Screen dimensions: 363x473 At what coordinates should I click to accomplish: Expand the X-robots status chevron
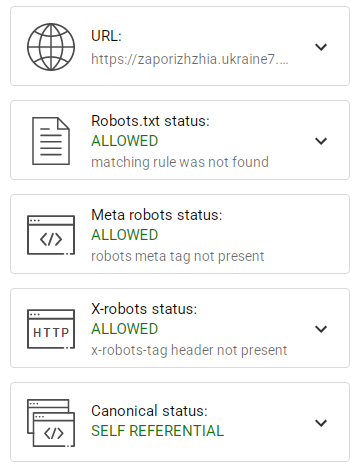(x=321, y=329)
